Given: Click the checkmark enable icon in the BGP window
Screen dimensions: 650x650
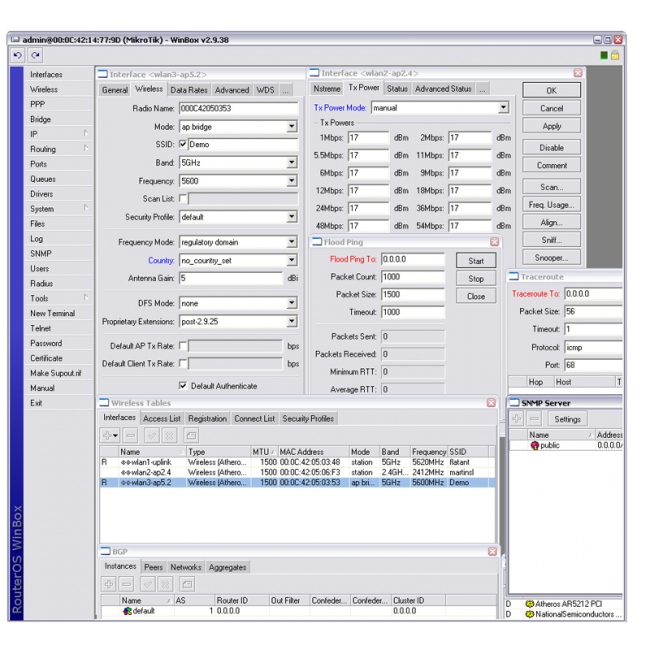Looking at the screenshot, I should pos(148,584).
